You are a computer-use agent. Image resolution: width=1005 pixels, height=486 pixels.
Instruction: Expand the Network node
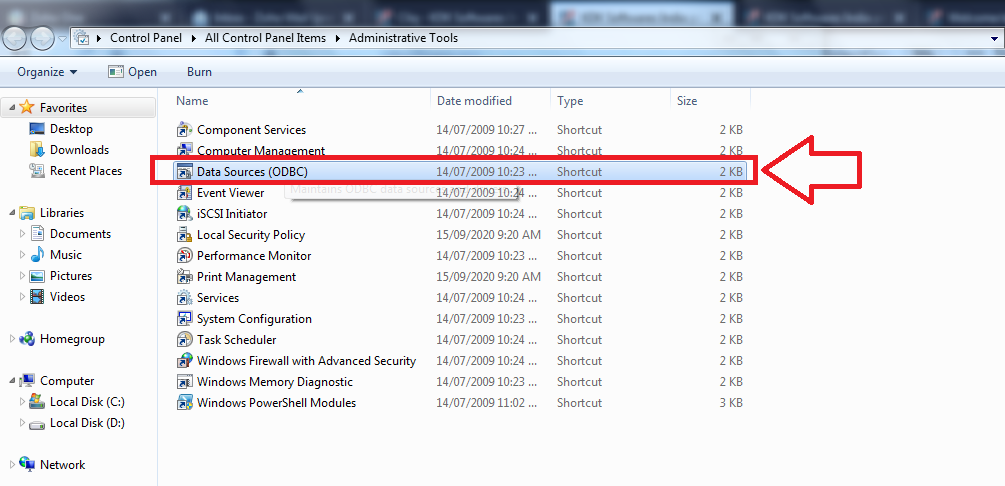[x=12, y=465]
